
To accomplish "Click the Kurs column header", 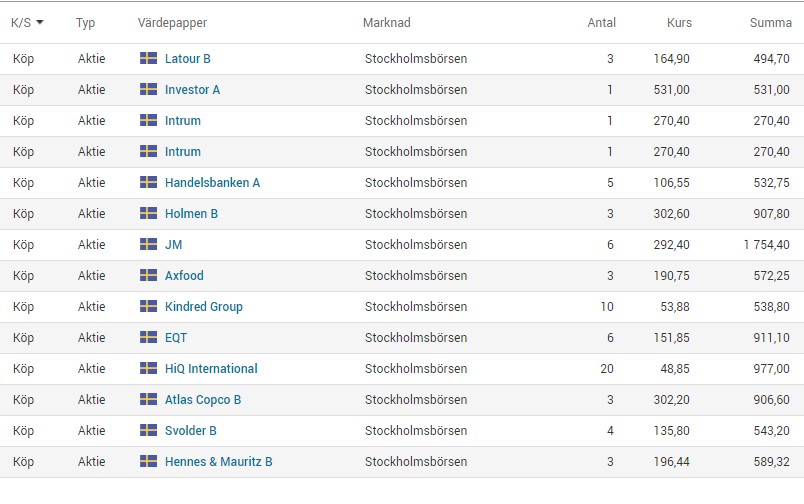I will pos(679,23).
